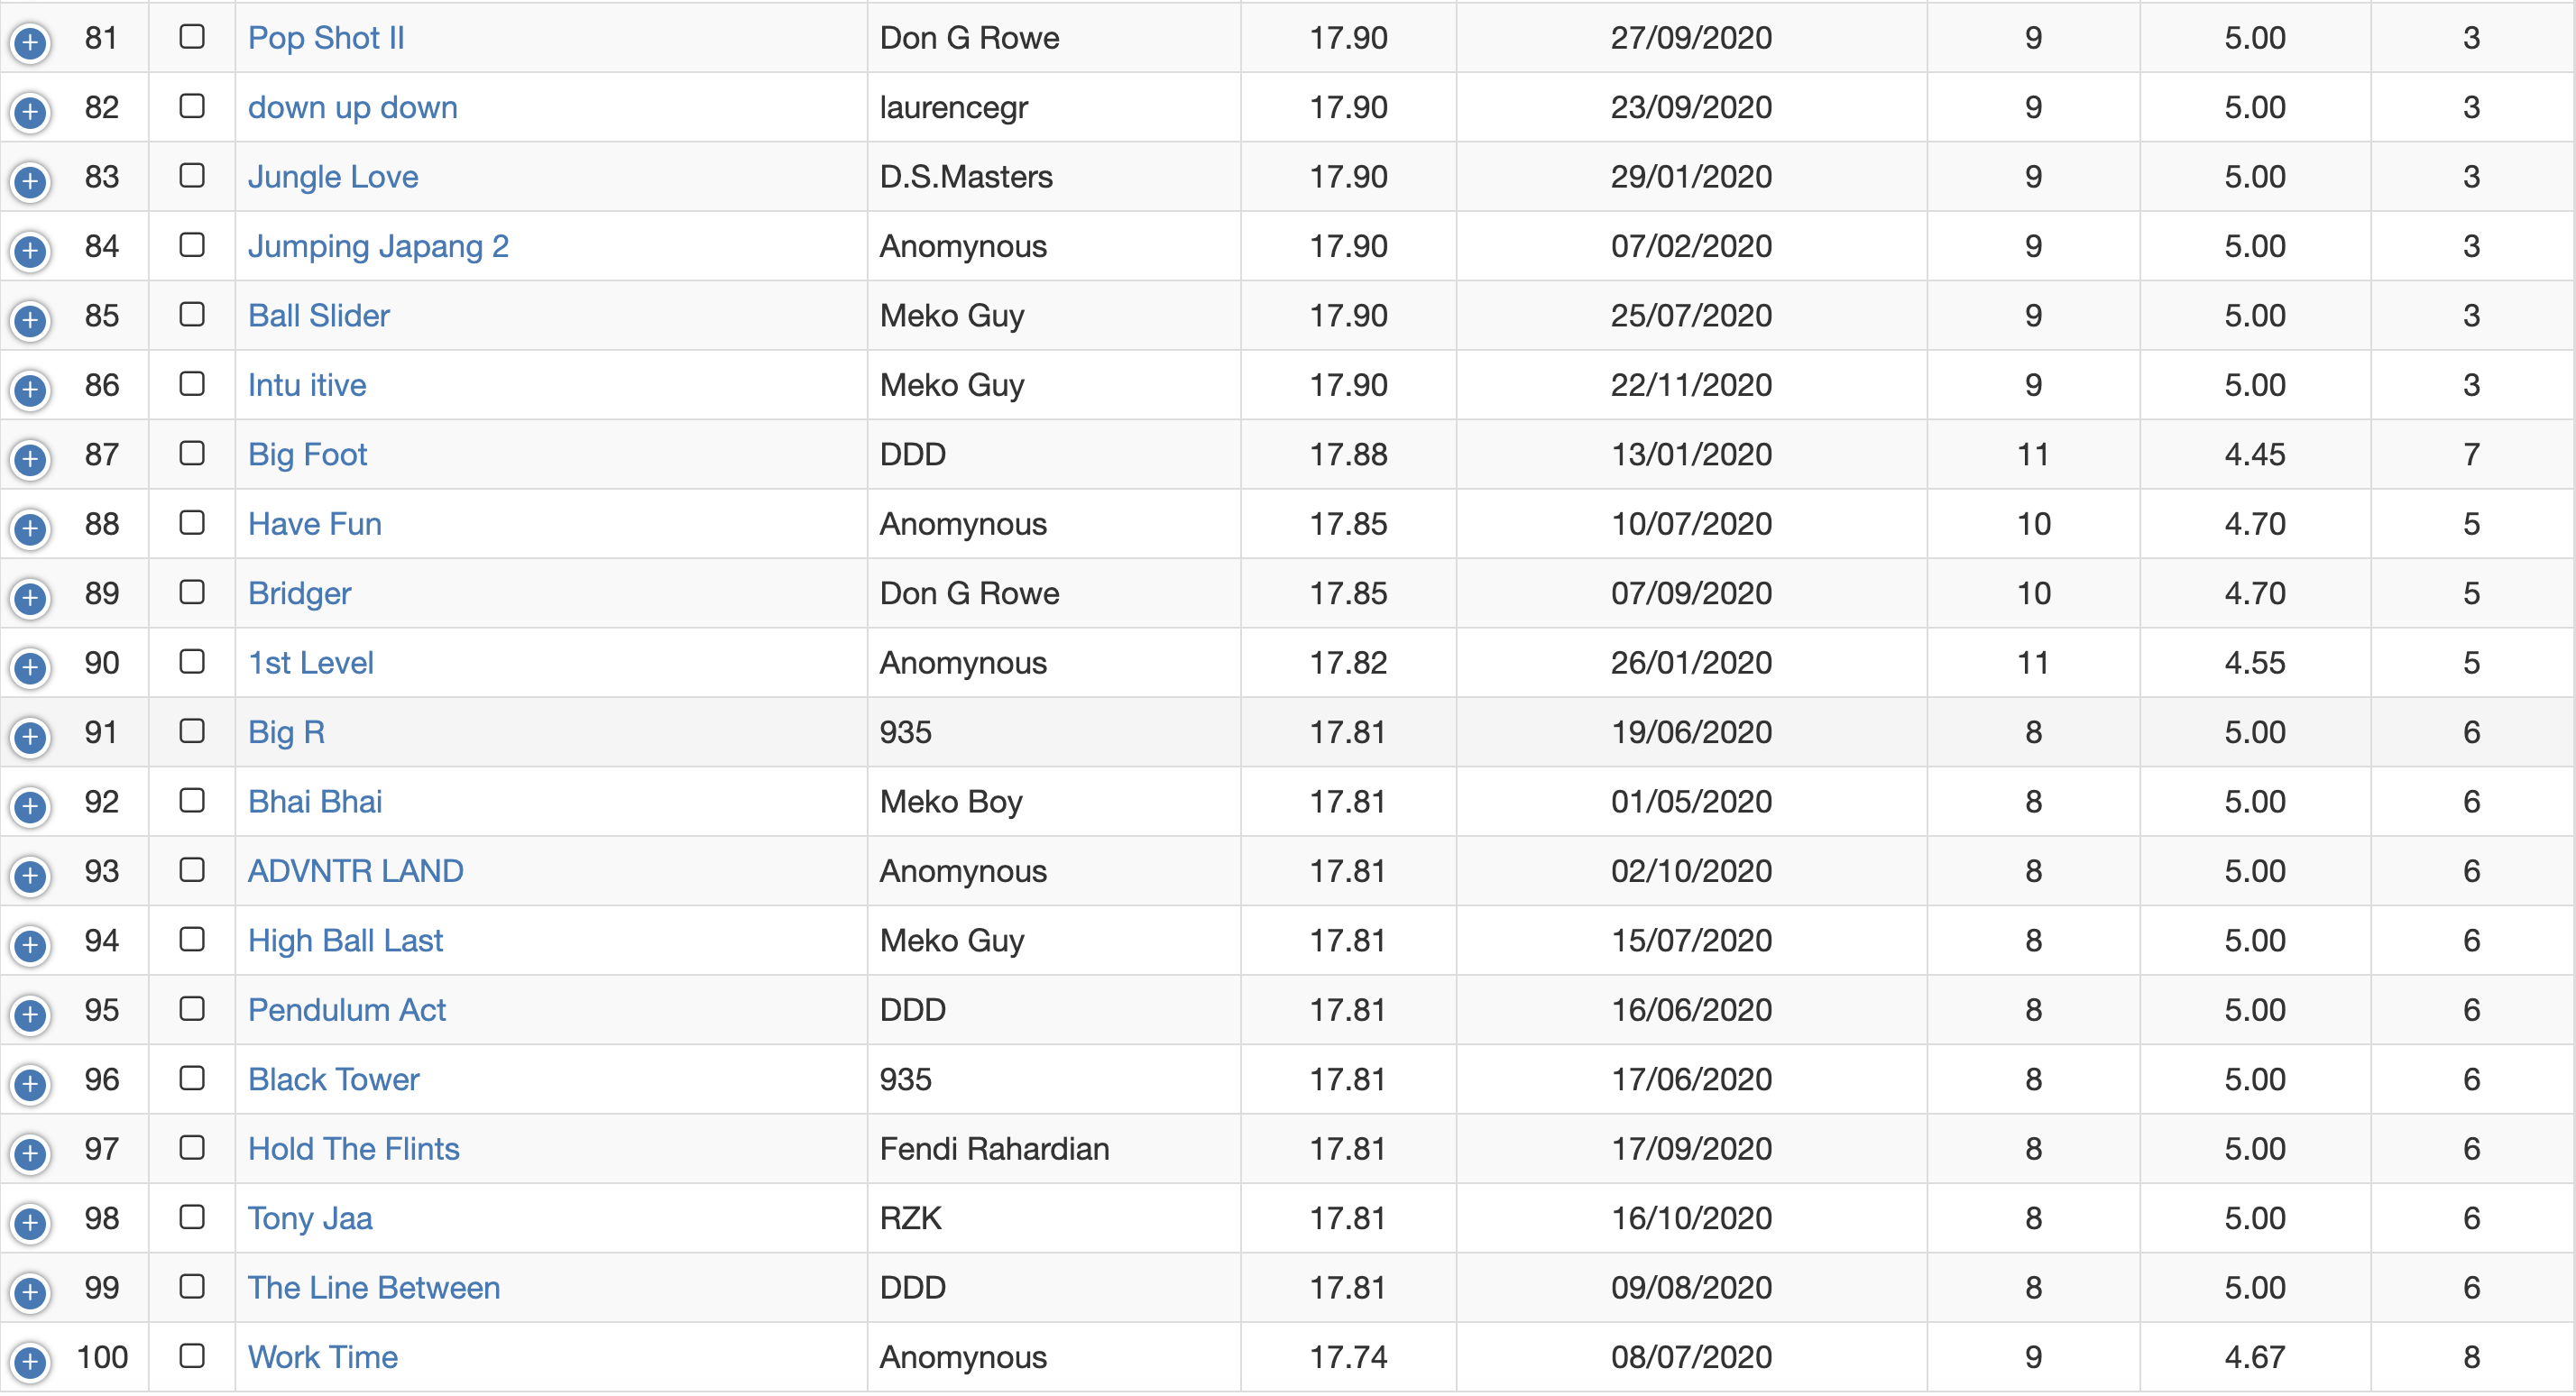Expand the Ball Slider row 85
Image resolution: width=2576 pixels, height=1396 pixels.
(30, 320)
